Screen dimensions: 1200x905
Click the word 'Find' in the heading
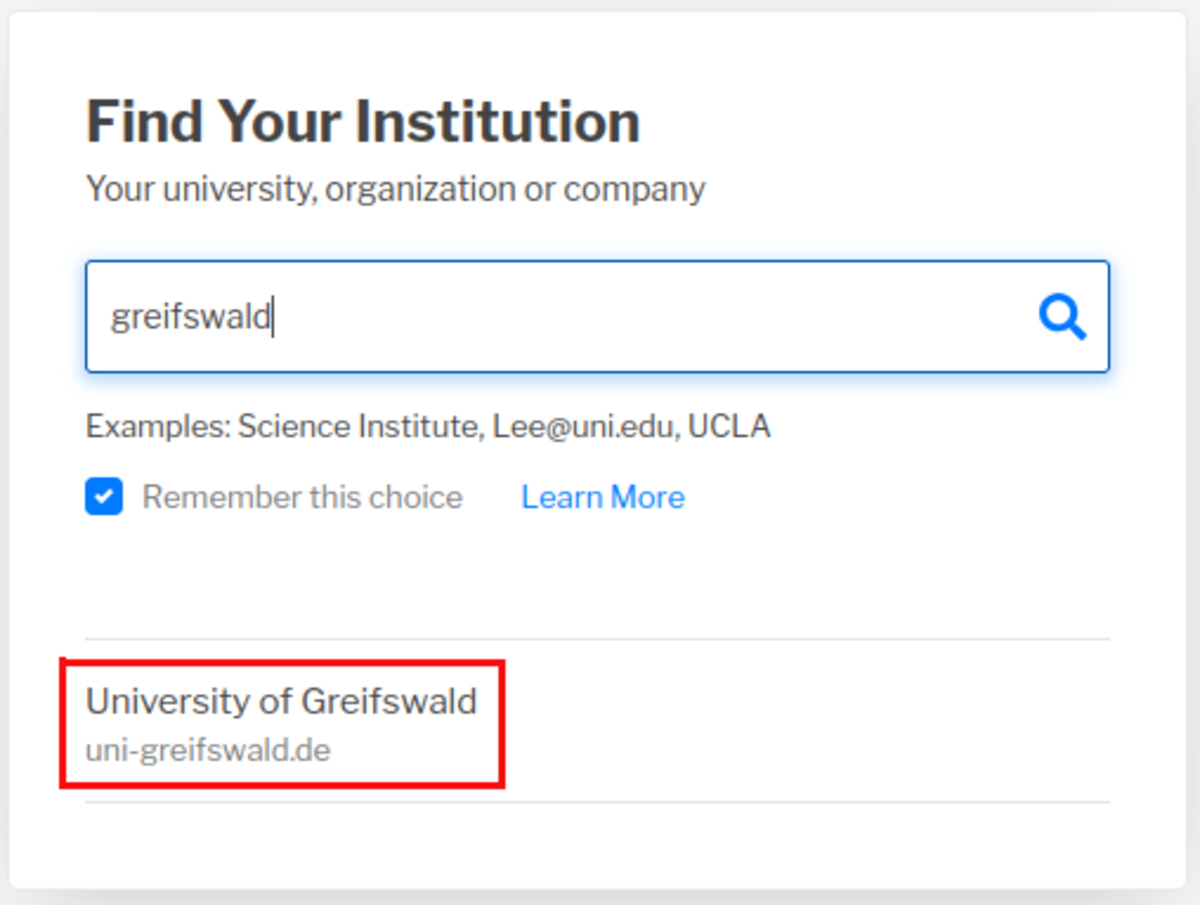(x=146, y=122)
